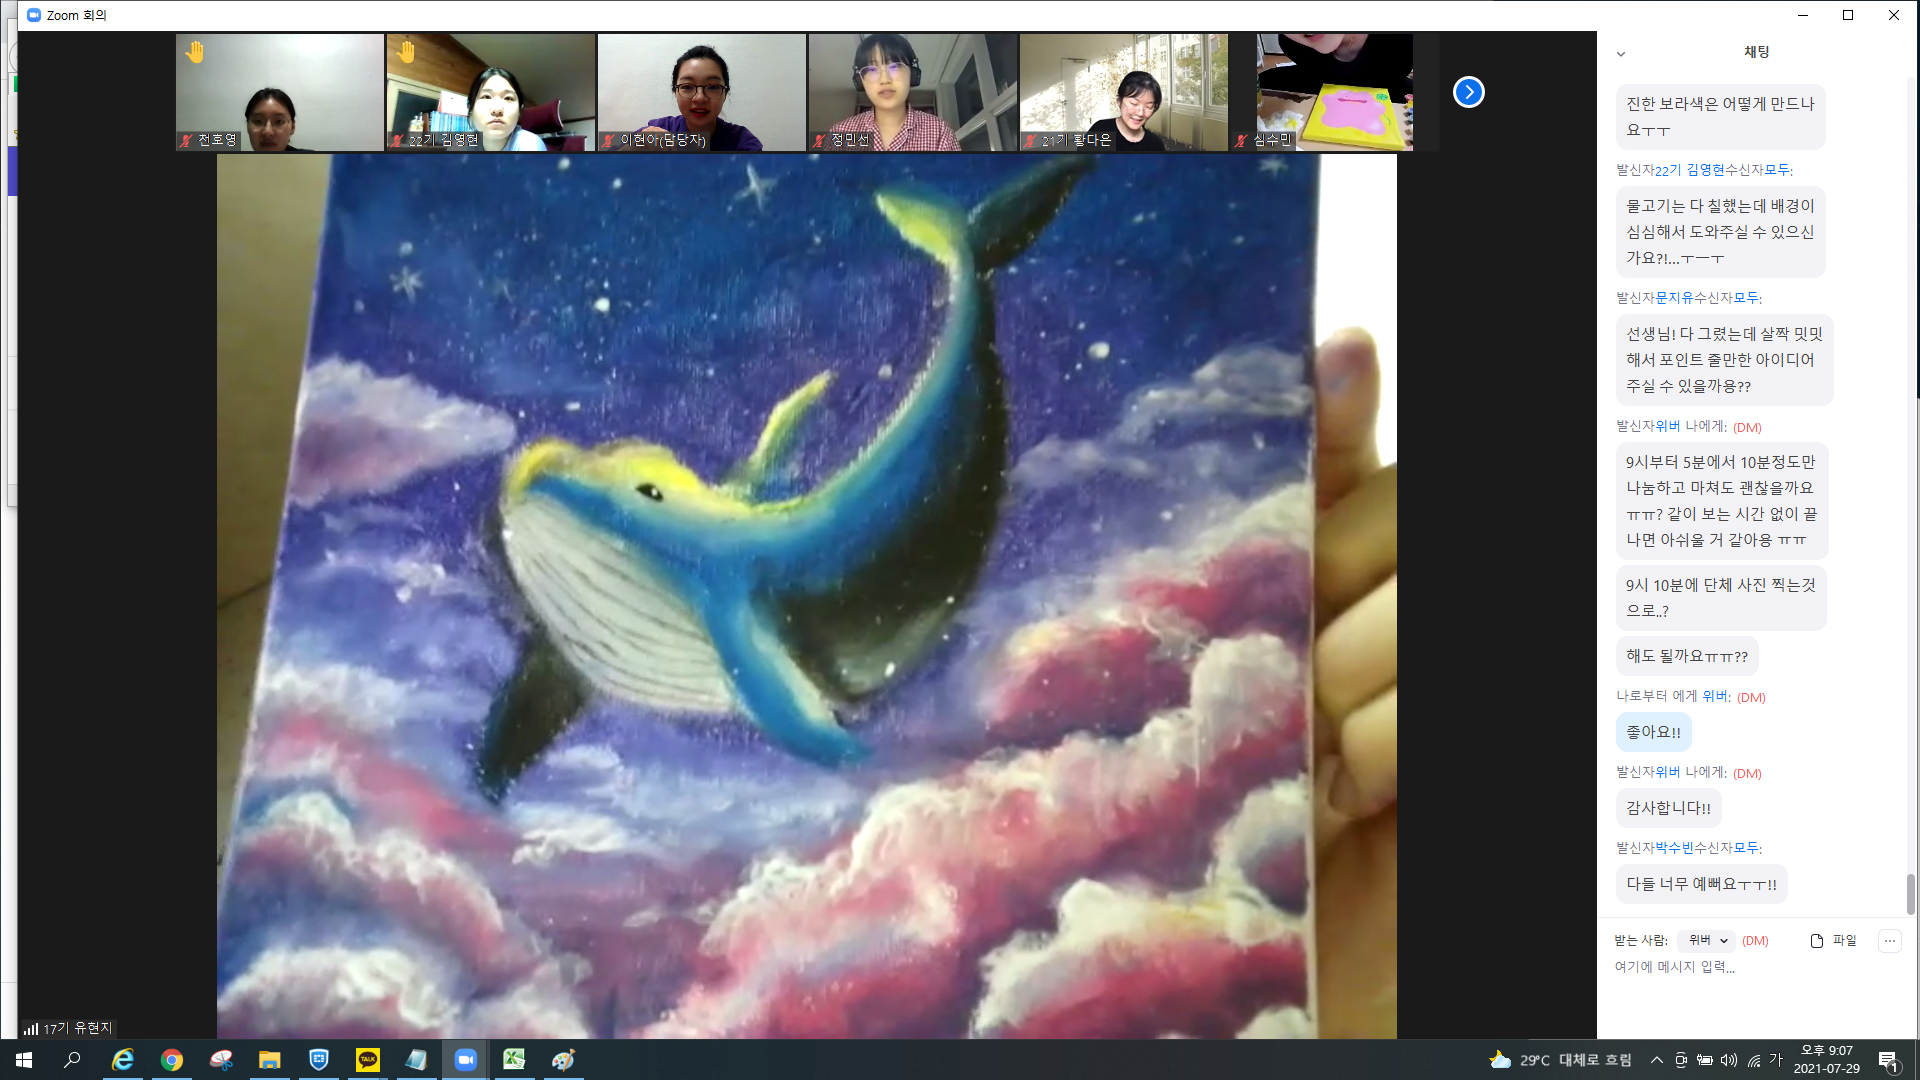Open the notepad app in the taskbar

[416, 1060]
